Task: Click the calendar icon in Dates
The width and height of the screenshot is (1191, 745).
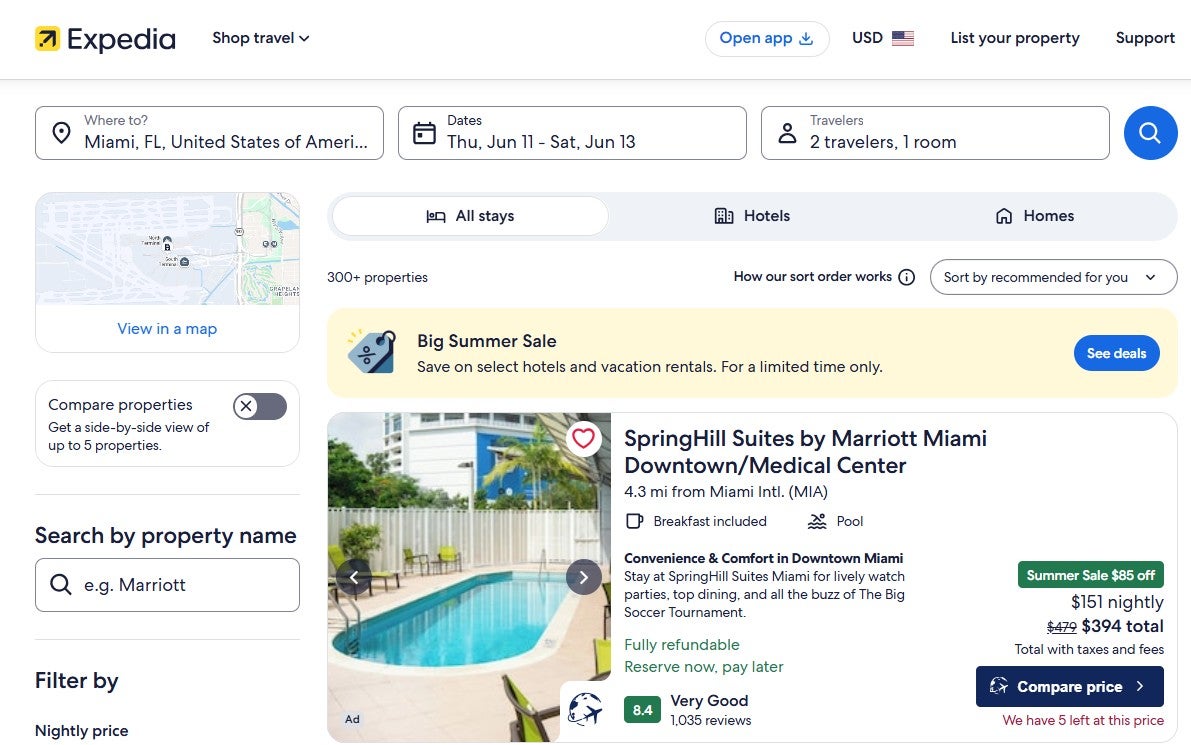Action: 424,133
